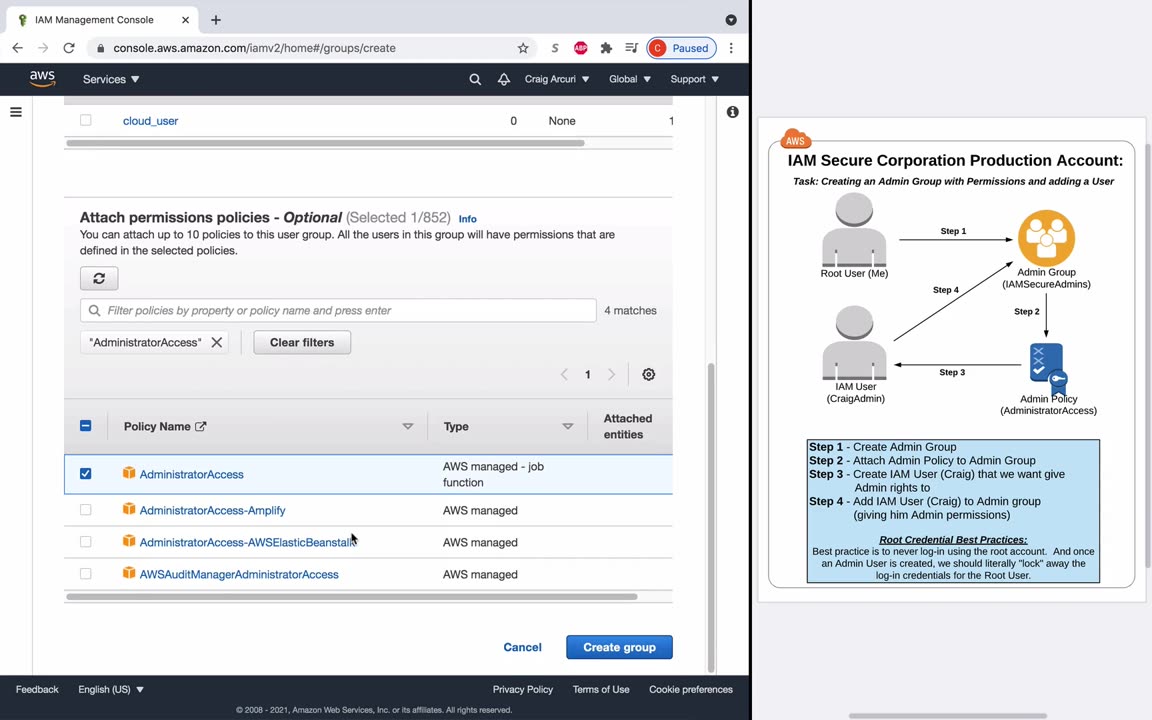Image resolution: width=1152 pixels, height=720 pixels.
Task: Click the page vertical scrollbar
Action: click(710, 517)
